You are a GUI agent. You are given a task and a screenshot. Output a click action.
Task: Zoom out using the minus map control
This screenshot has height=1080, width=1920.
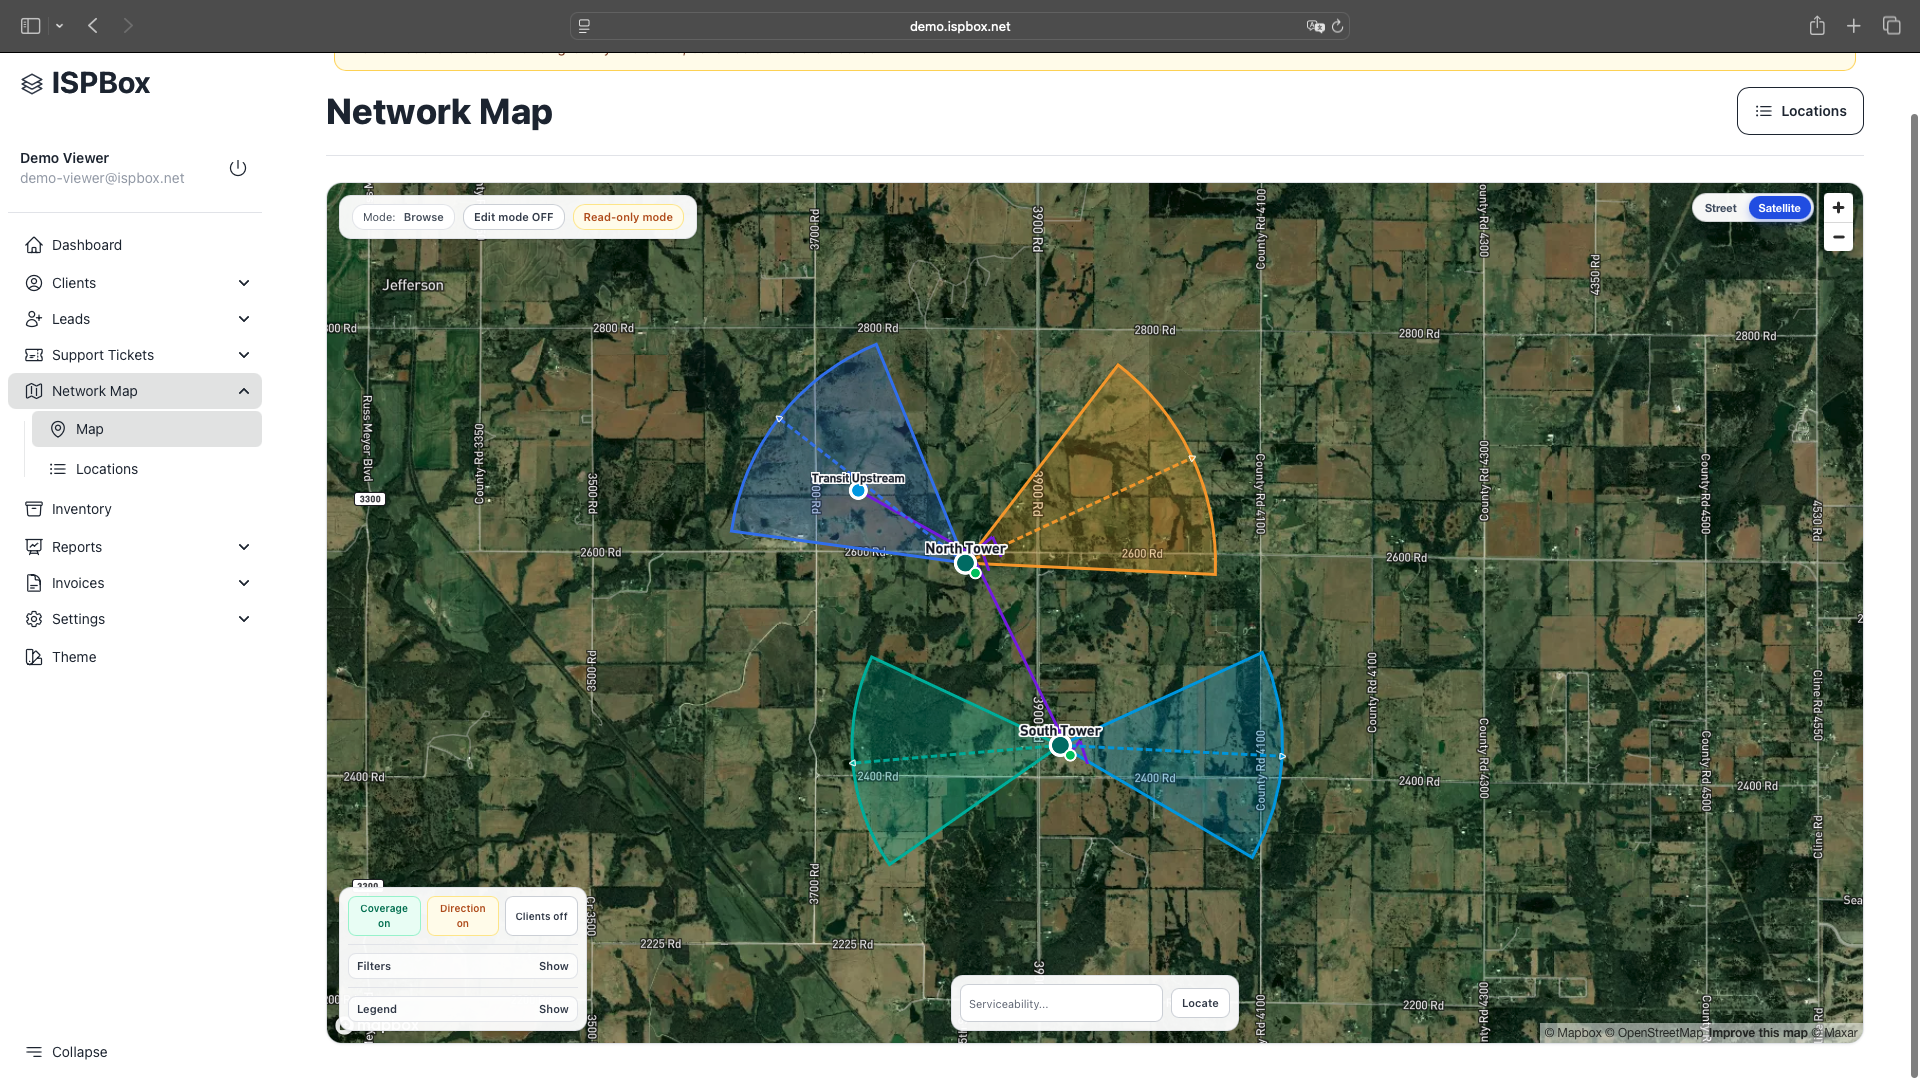click(x=1839, y=236)
